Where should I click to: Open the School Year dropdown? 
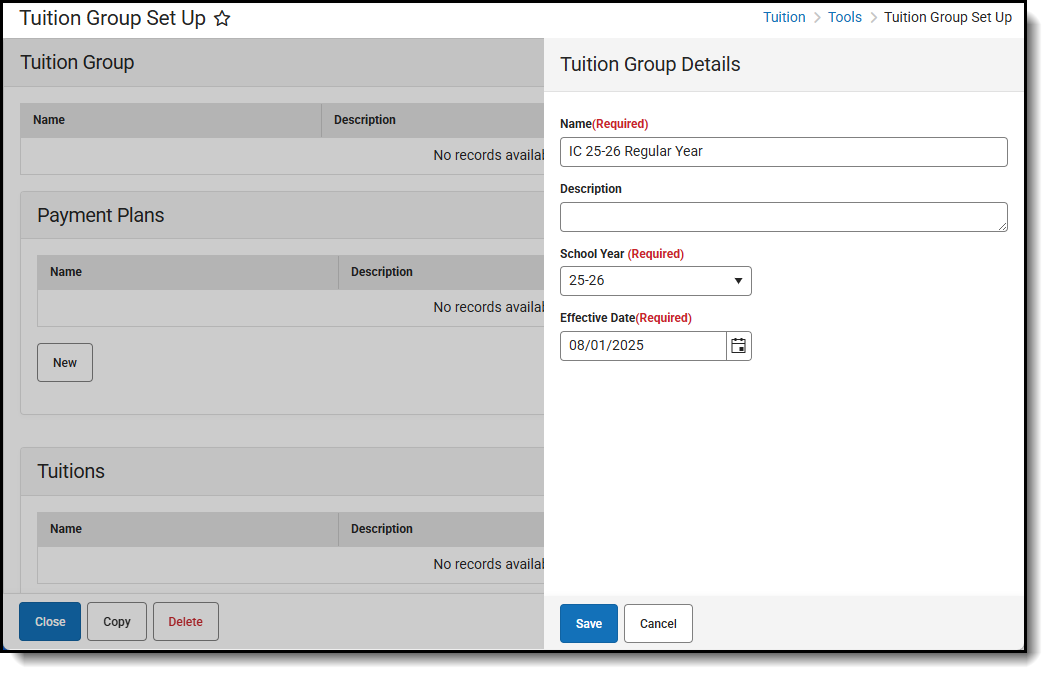click(655, 281)
